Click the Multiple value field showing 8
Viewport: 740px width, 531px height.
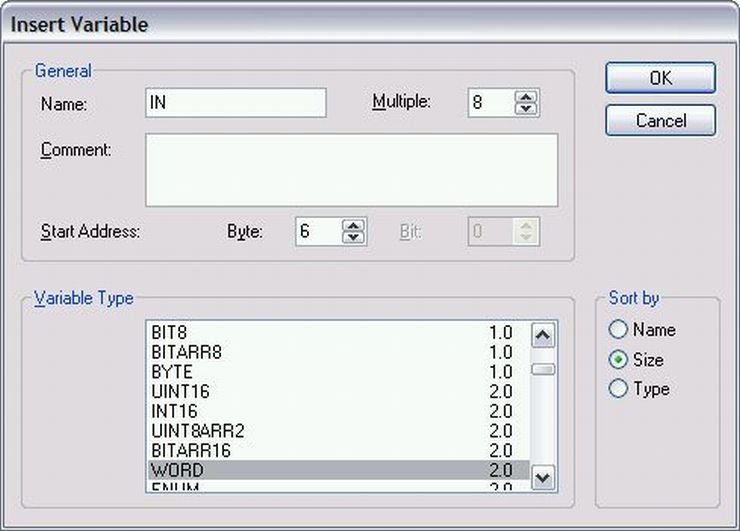click(491, 102)
